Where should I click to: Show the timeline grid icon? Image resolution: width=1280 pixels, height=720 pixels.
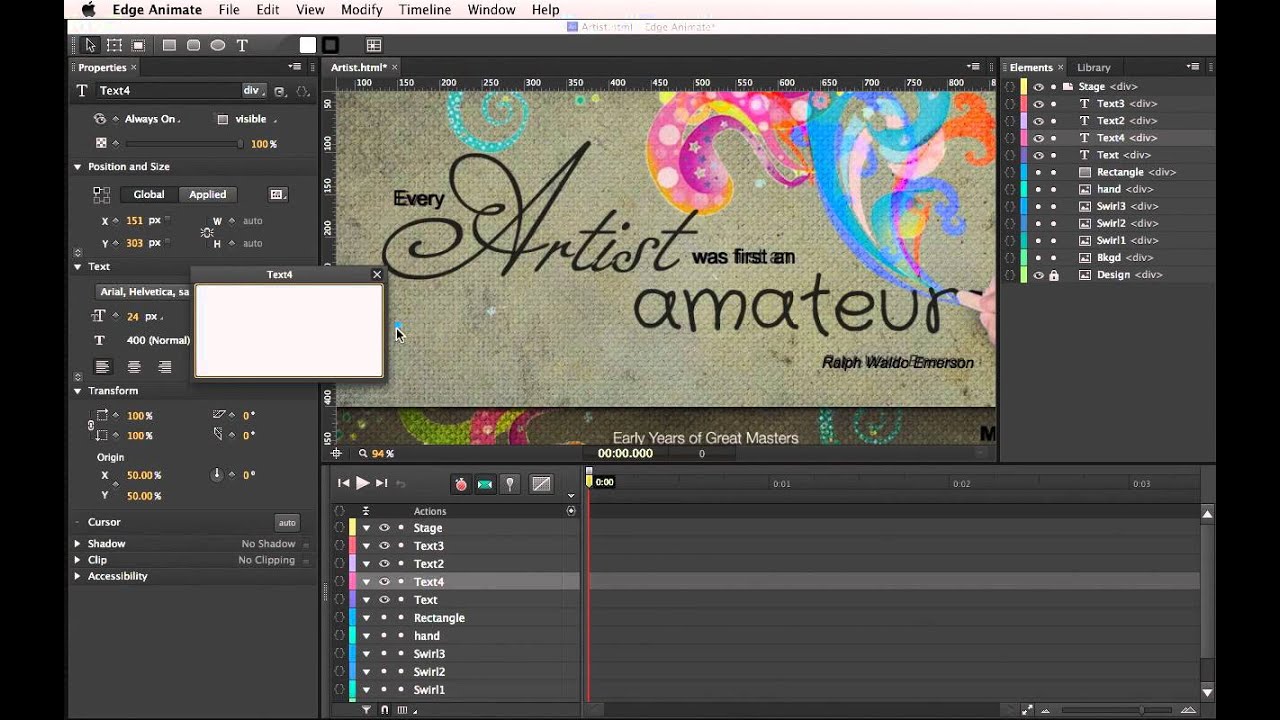pyautogui.click(x=402, y=710)
